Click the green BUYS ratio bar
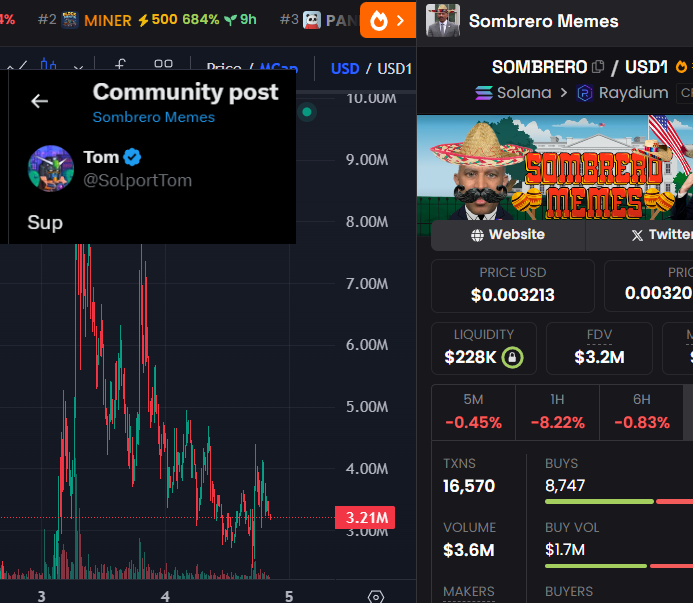 tap(599, 501)
